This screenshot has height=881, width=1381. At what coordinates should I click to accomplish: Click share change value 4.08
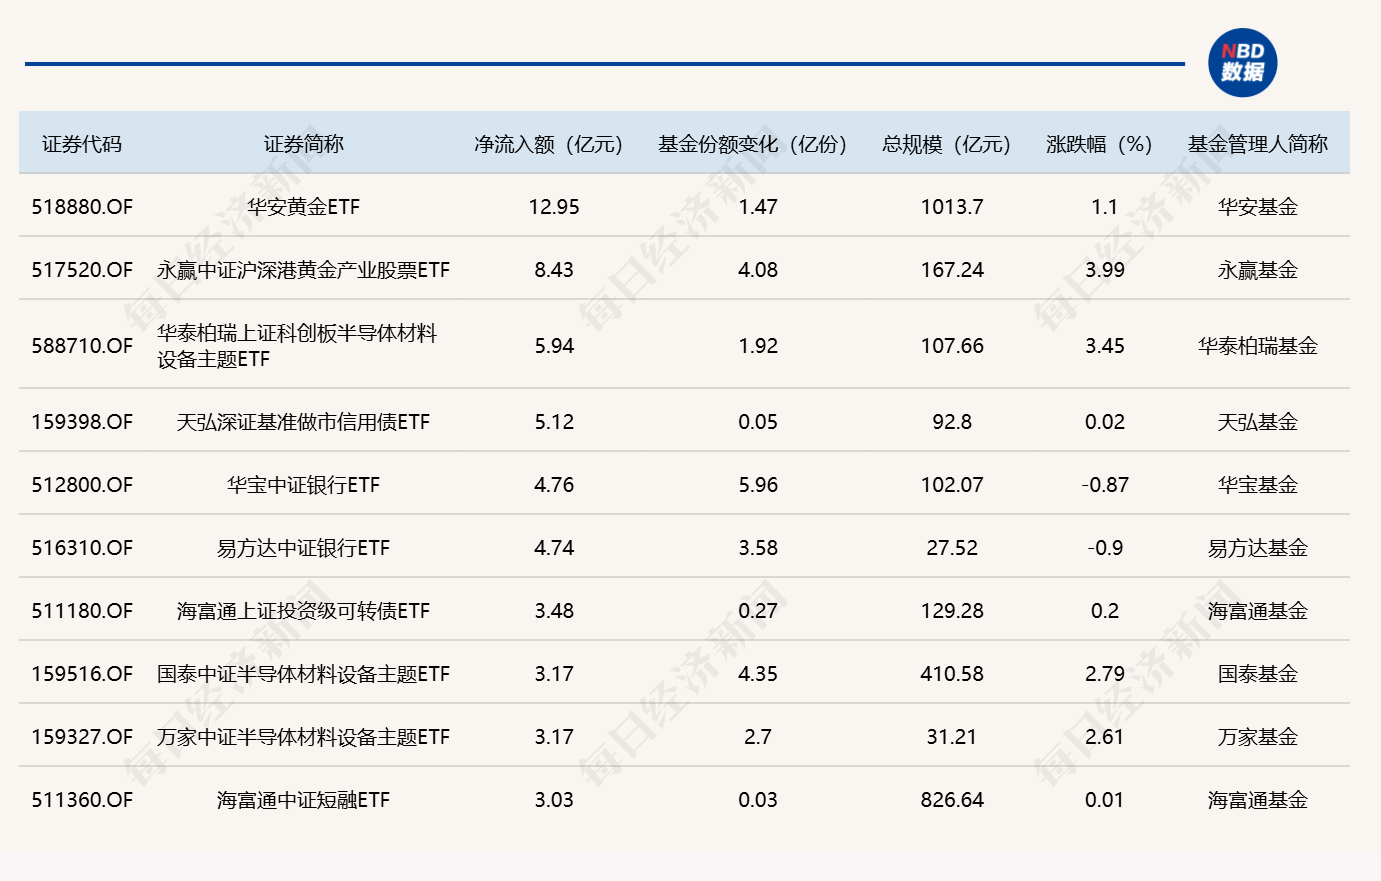[758, 270]
